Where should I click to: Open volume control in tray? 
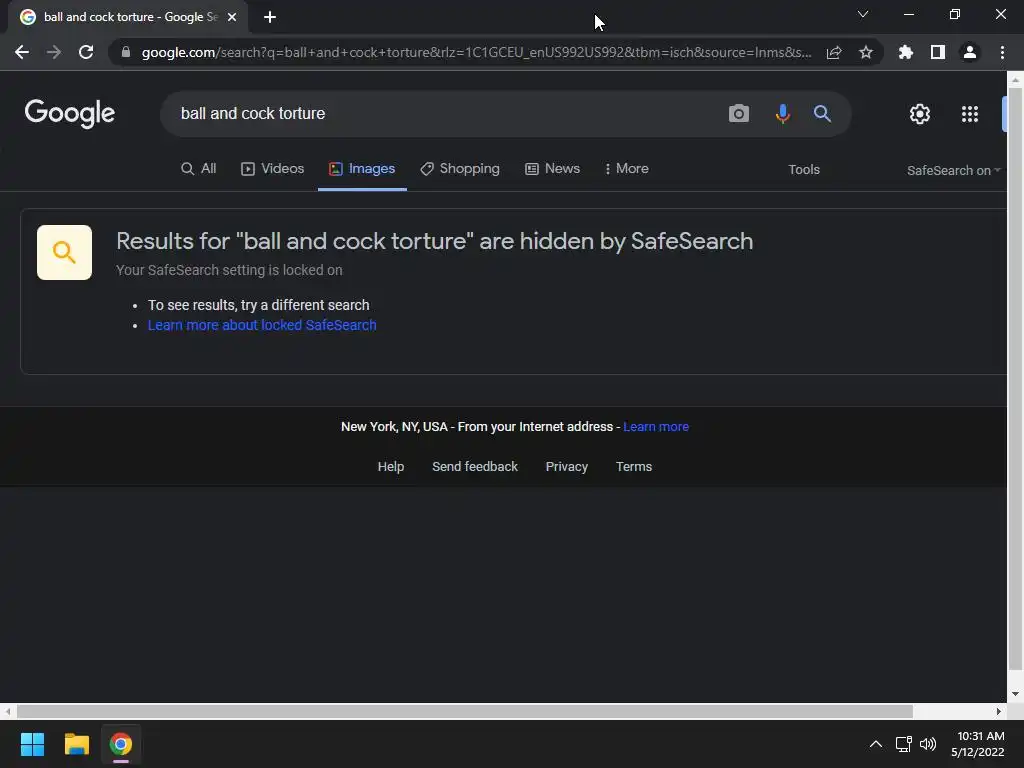pyautogui.click(x=927, y=744)
